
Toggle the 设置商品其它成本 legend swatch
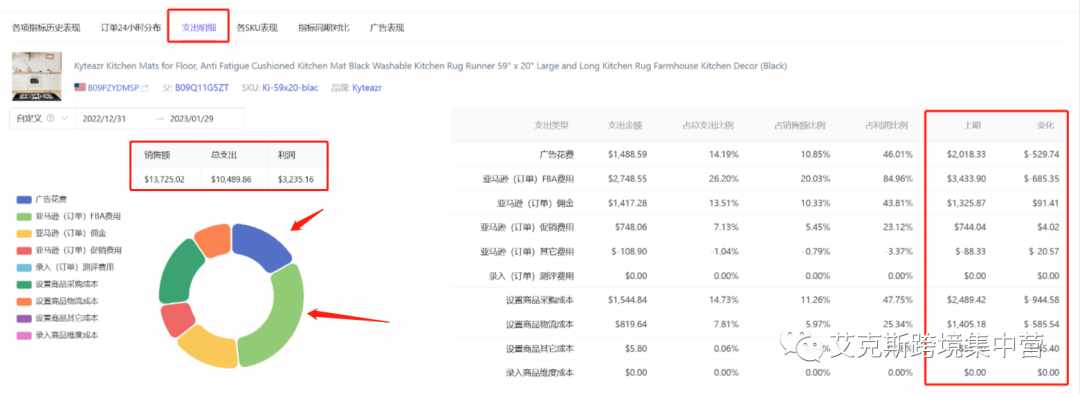pos(23,318)
